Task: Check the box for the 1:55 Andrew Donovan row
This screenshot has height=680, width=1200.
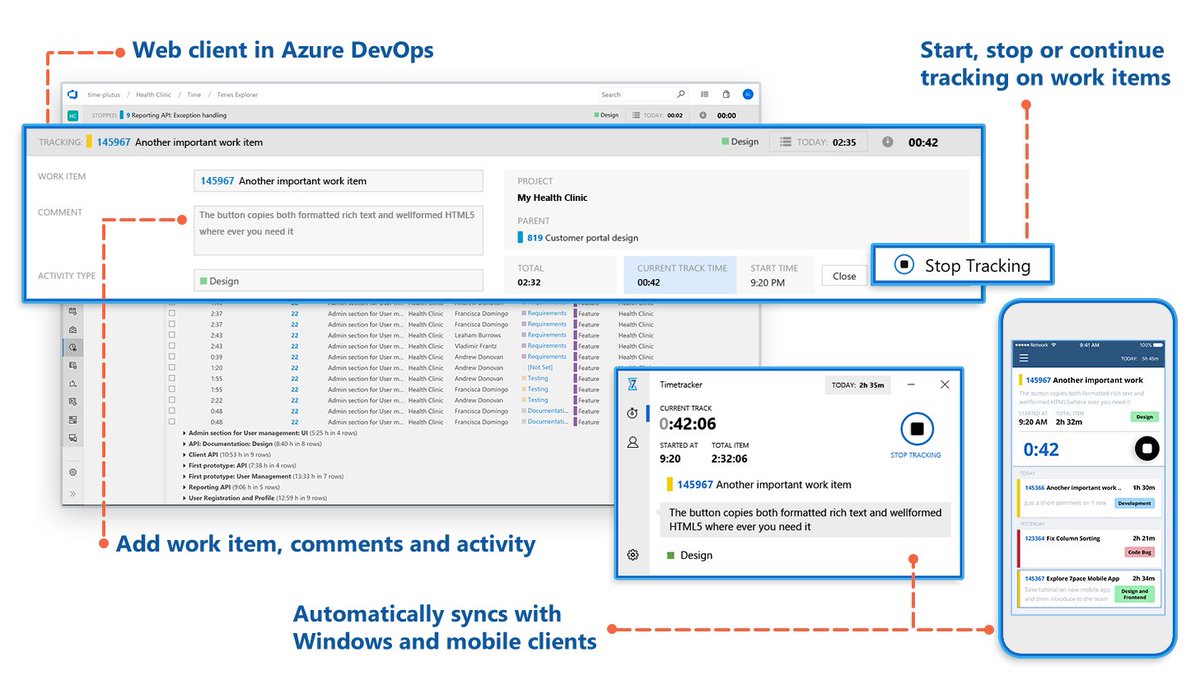Action: click(x=172, y=379)
